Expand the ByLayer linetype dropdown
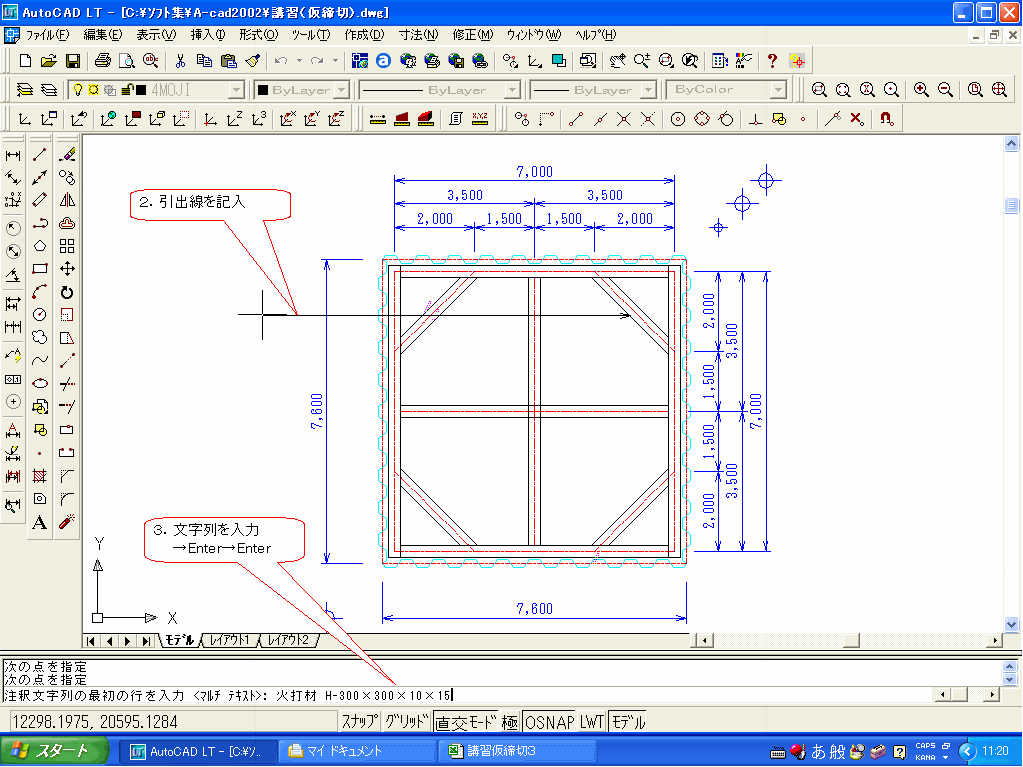The height and width of the screenshot is (767, 1023). [513, 90]
